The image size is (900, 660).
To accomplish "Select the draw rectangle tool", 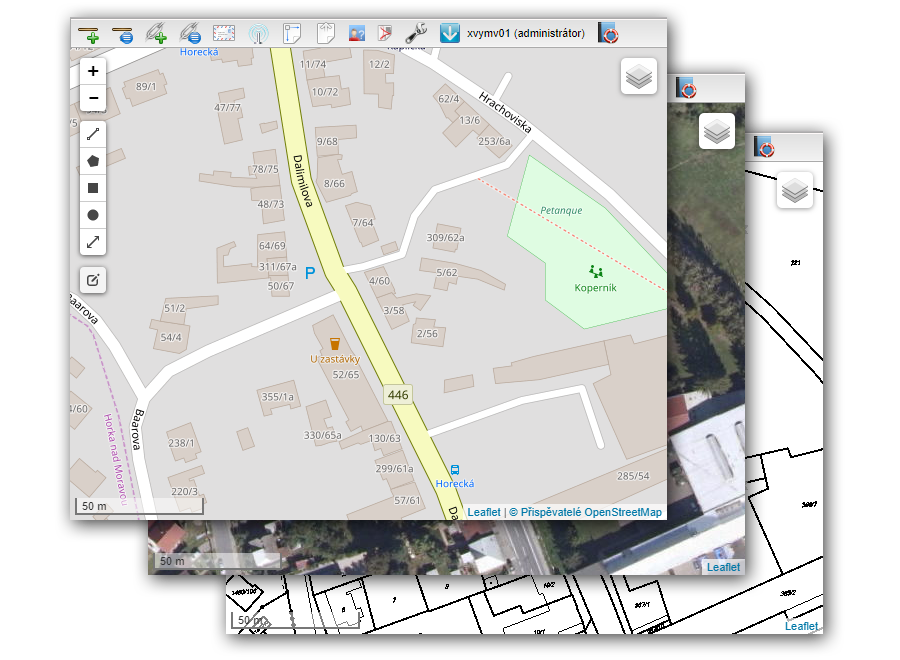I will tap(93, 188).
